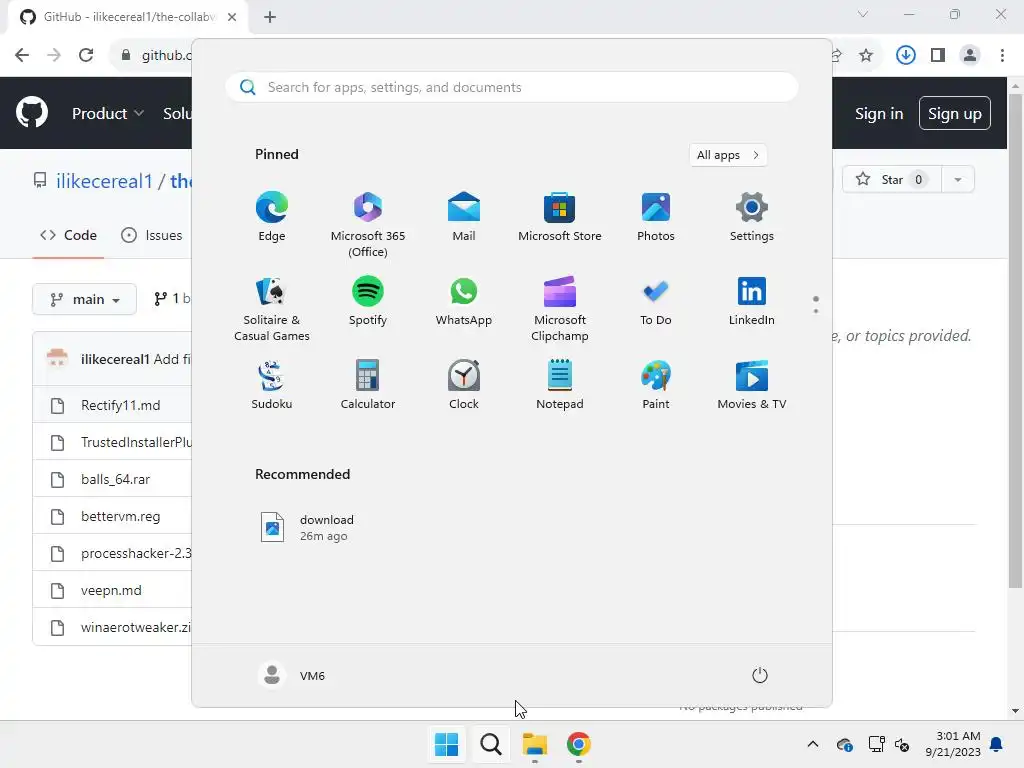Click the power button in Start menu
Screen dimensions: 1024x768
coord(760,675)
